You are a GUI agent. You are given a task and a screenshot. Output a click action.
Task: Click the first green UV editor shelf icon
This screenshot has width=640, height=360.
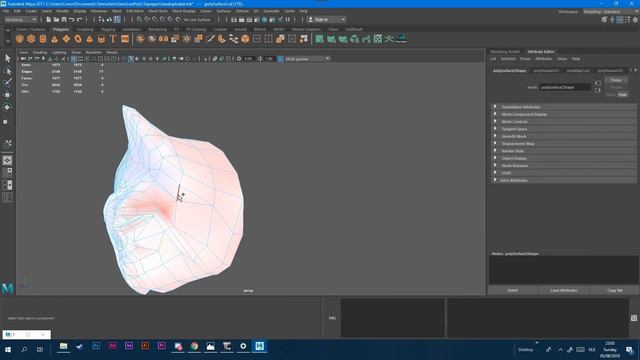tap(319, 39)
